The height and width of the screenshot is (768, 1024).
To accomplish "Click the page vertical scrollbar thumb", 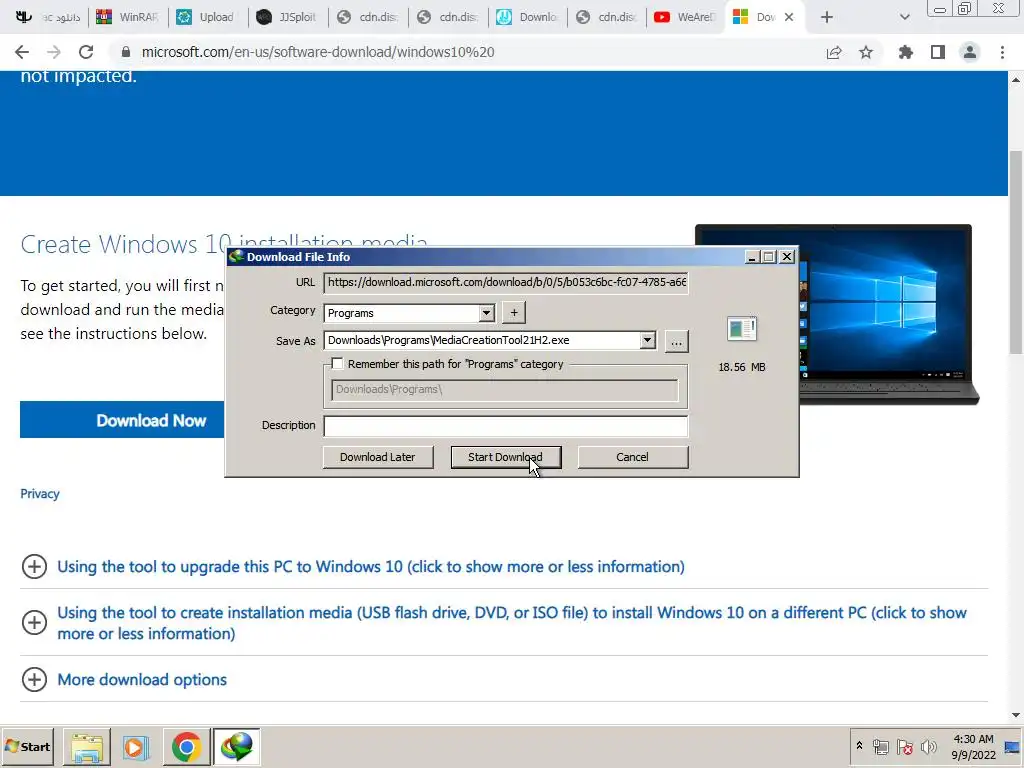I will [x=1016, y=251].
